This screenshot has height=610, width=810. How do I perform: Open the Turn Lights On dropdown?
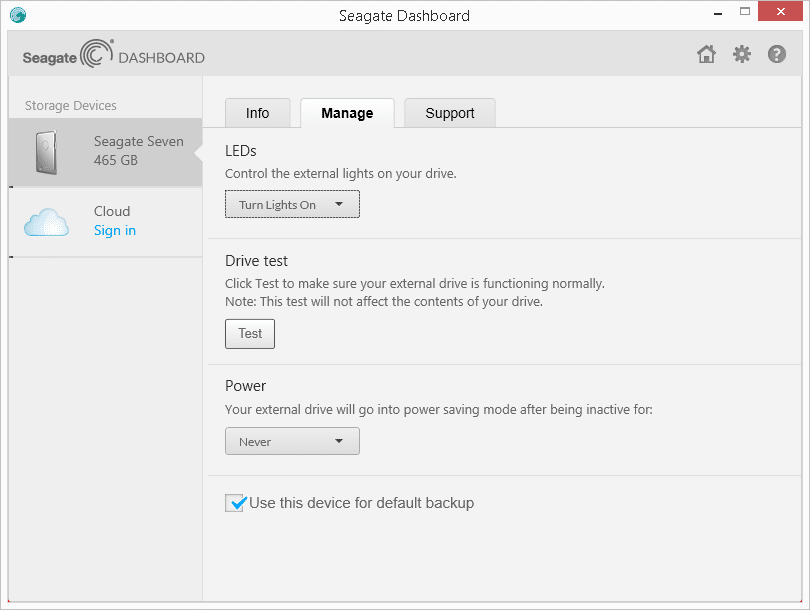(292, 205)
